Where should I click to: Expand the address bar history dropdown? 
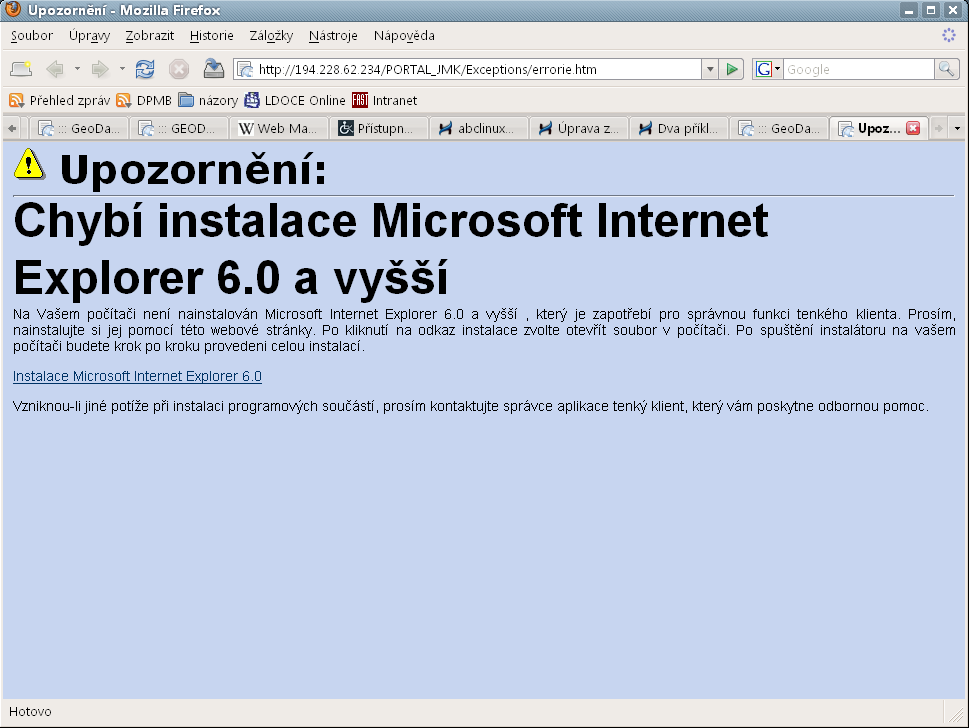click(710, 69)
